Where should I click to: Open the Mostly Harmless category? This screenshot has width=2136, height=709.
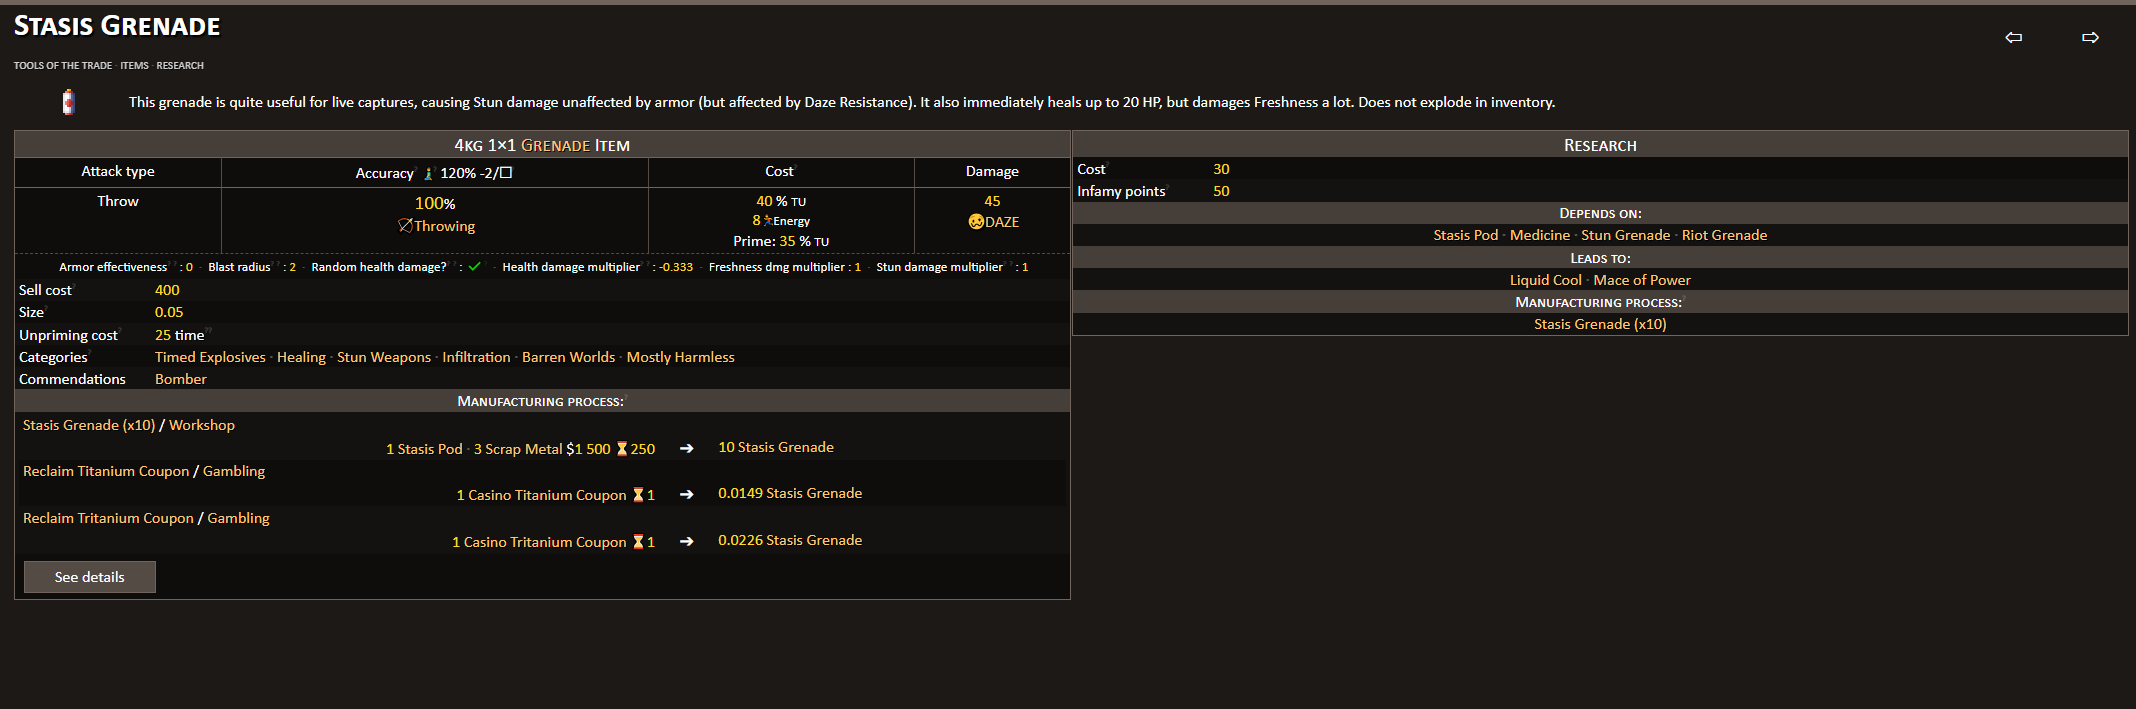680,357
